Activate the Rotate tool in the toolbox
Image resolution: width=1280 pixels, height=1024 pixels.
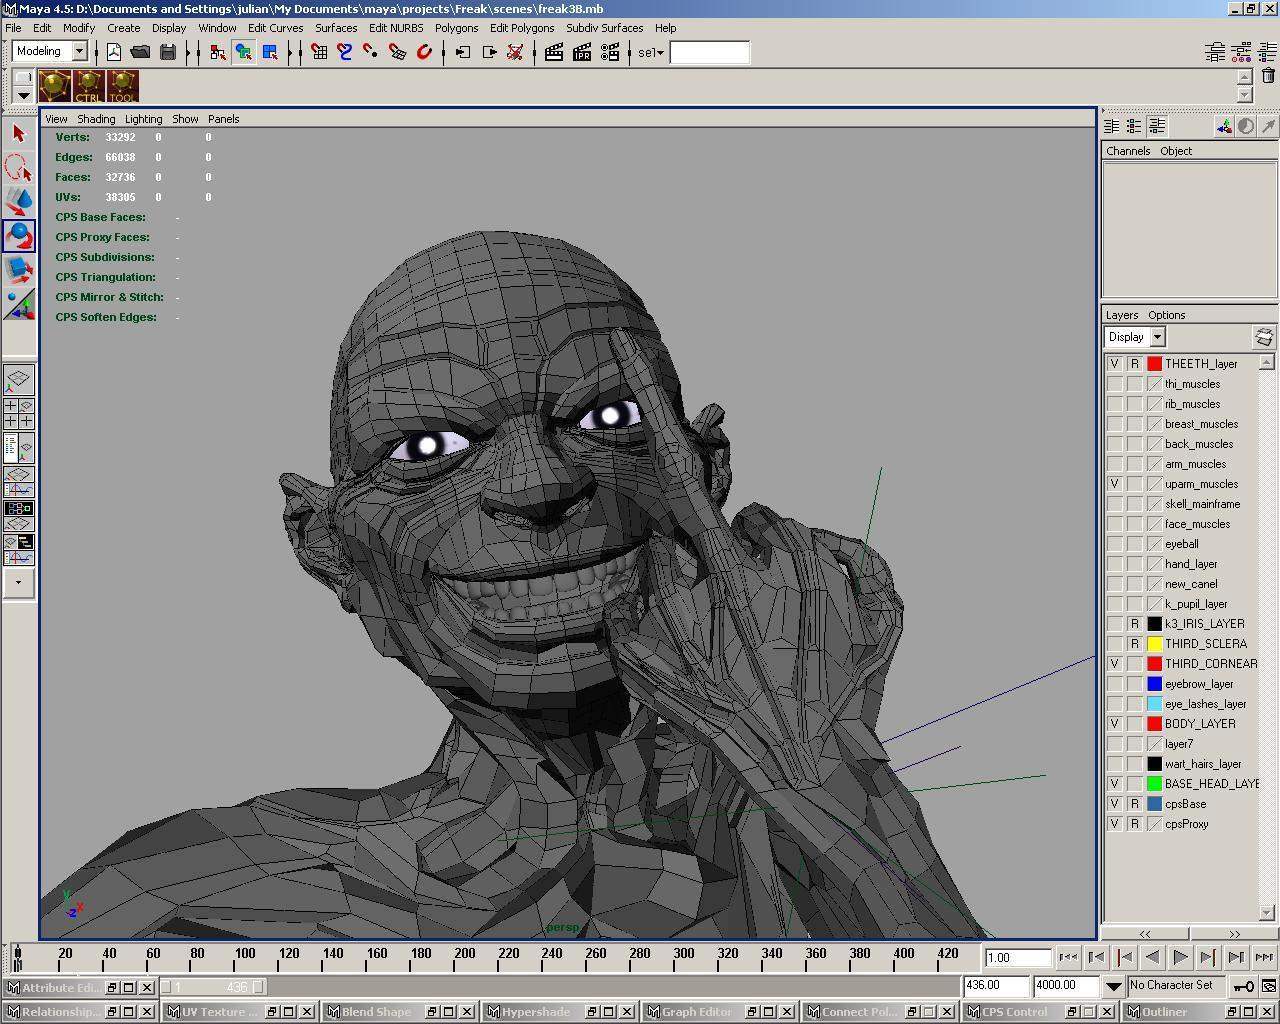tap(18, 236)
